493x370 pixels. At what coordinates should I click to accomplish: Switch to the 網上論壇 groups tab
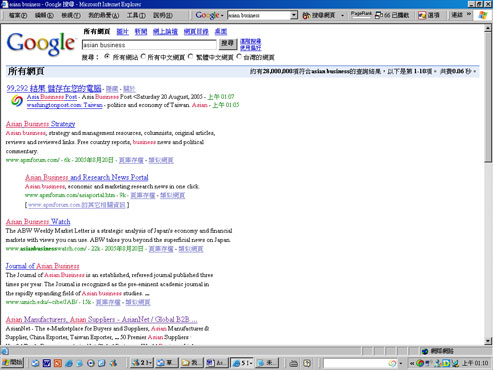pyautogui.click(x=165, y=32)
